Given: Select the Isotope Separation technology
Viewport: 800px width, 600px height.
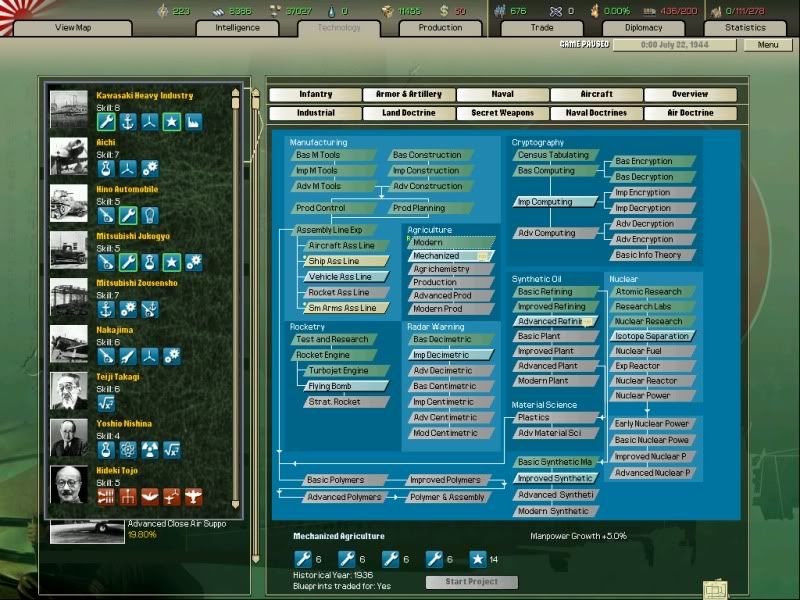Looking at the screenshot, I should pyautogui.click(x=651, y=336).
